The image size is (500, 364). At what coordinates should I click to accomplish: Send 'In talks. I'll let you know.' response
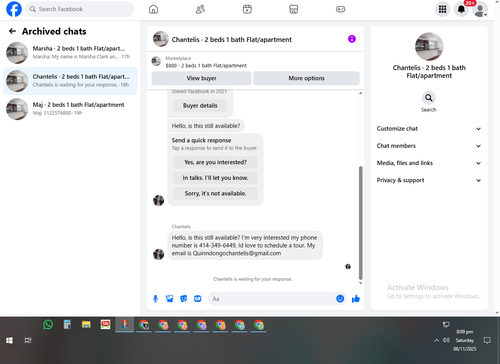(x=215, y=178)
